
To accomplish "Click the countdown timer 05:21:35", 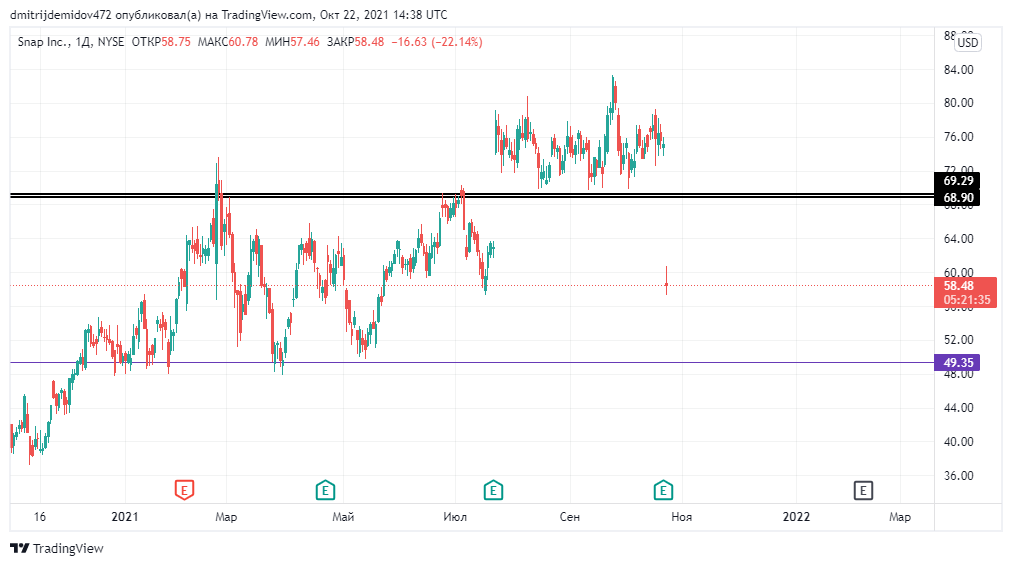I will pyautogui.click(x=966, y=300).
